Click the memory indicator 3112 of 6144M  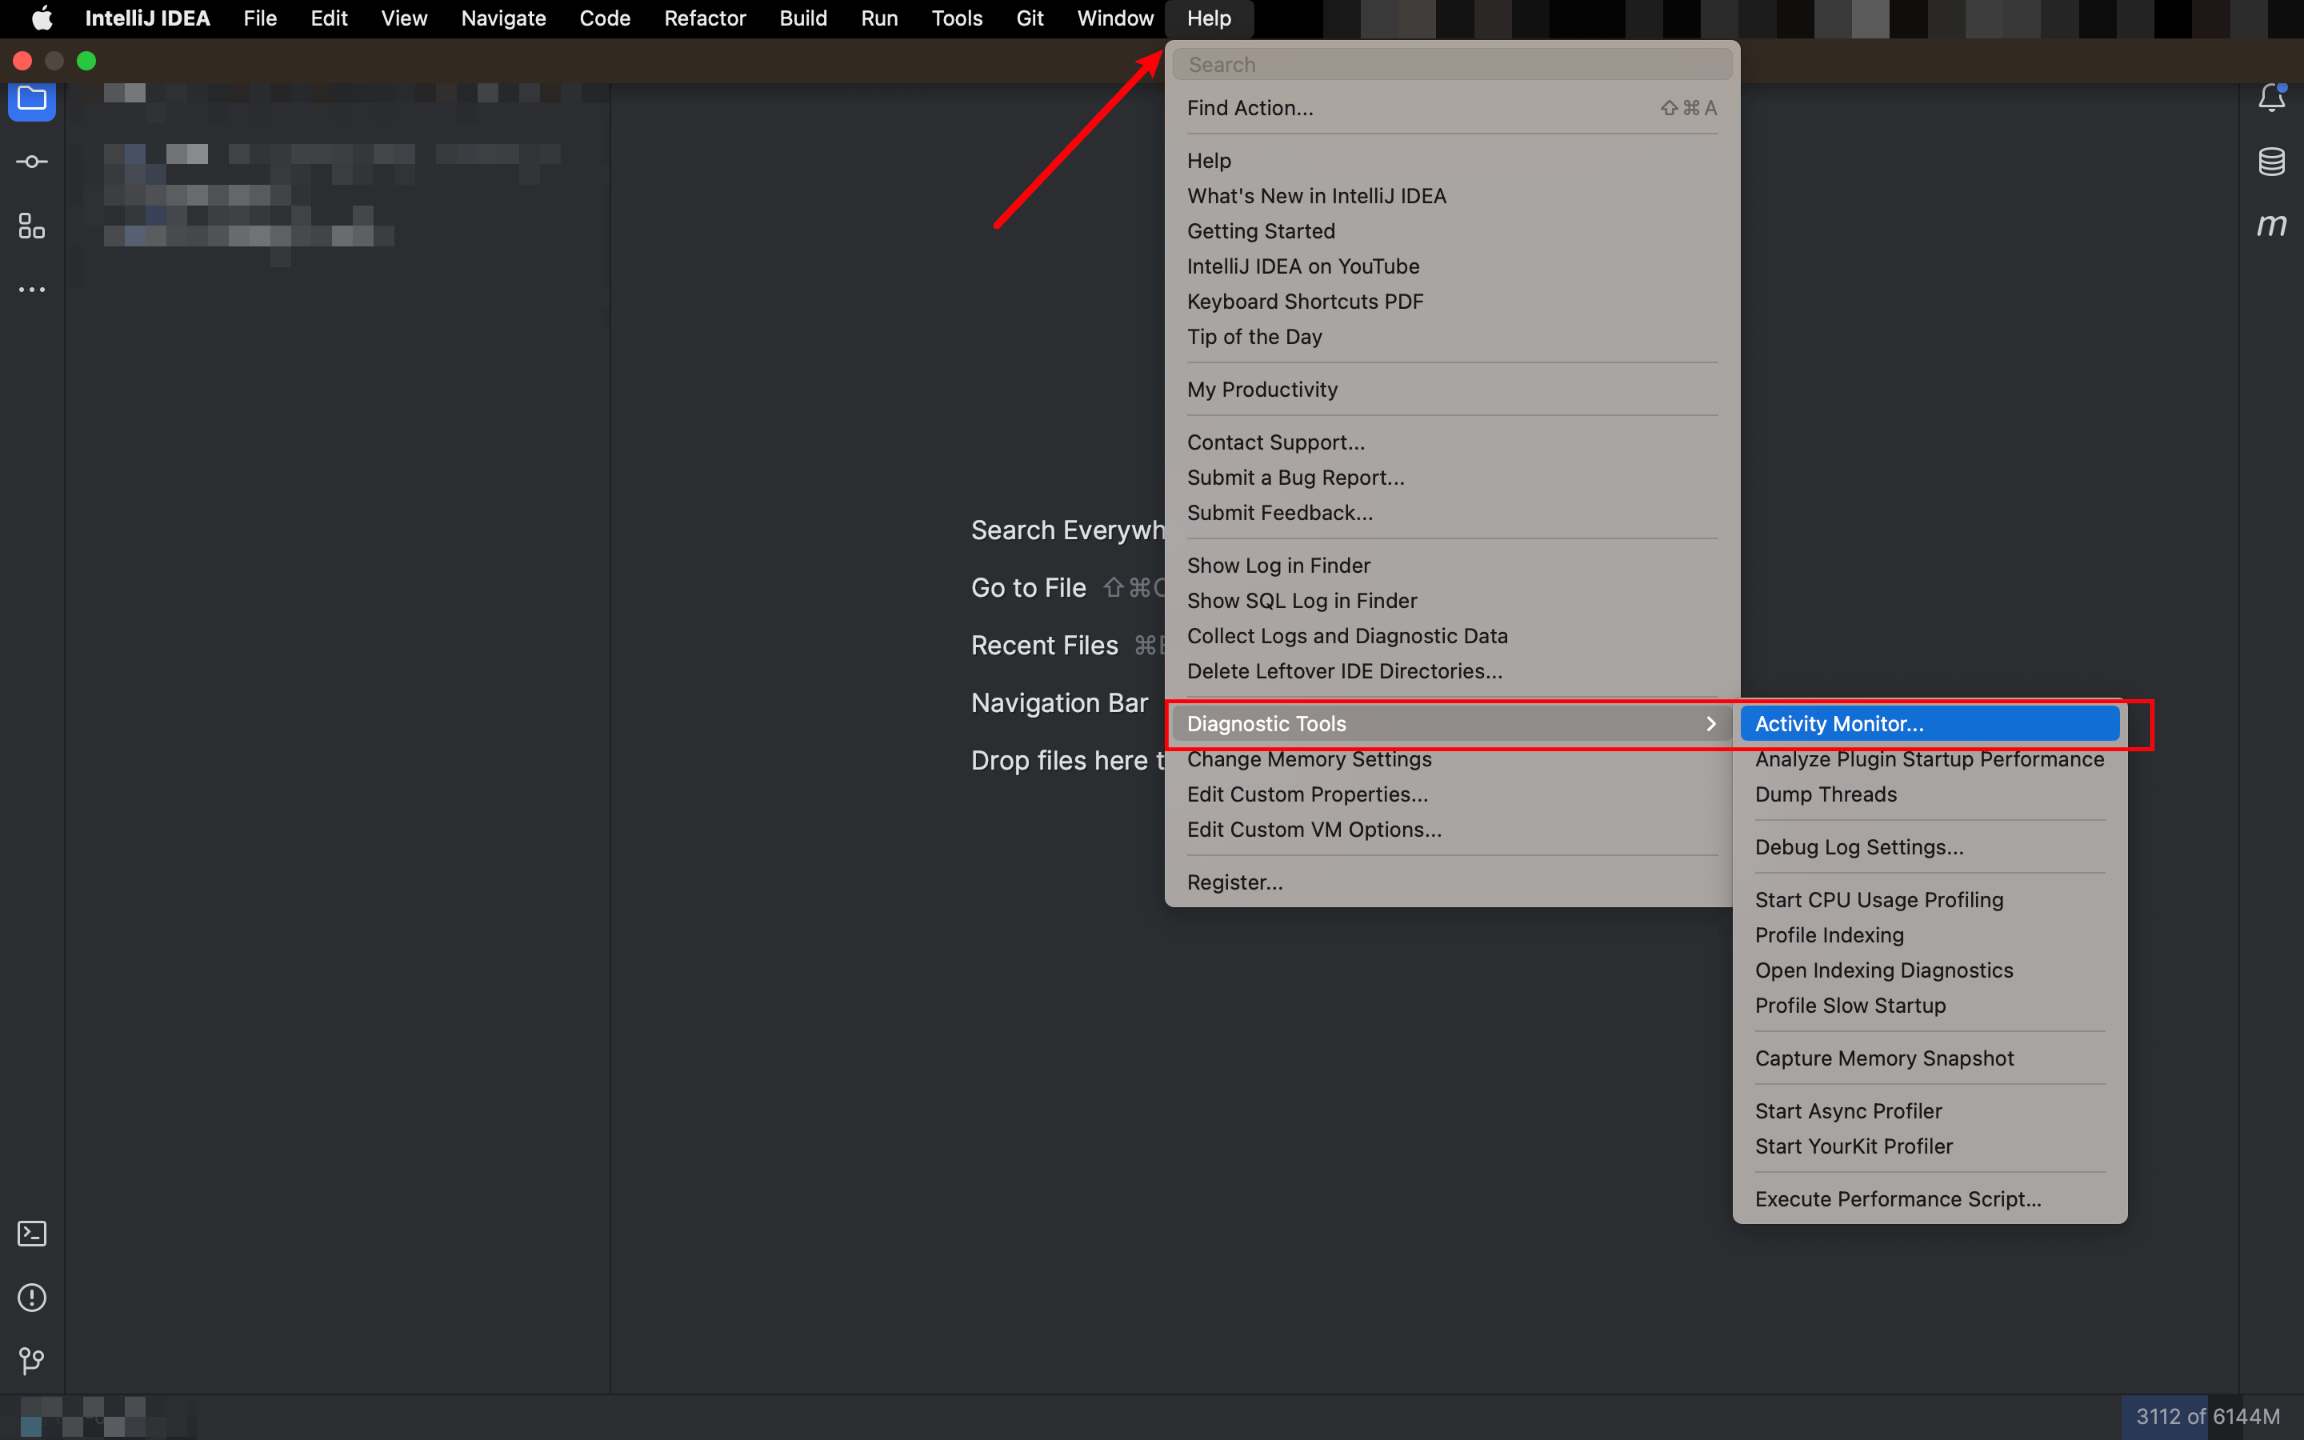2208,1417
